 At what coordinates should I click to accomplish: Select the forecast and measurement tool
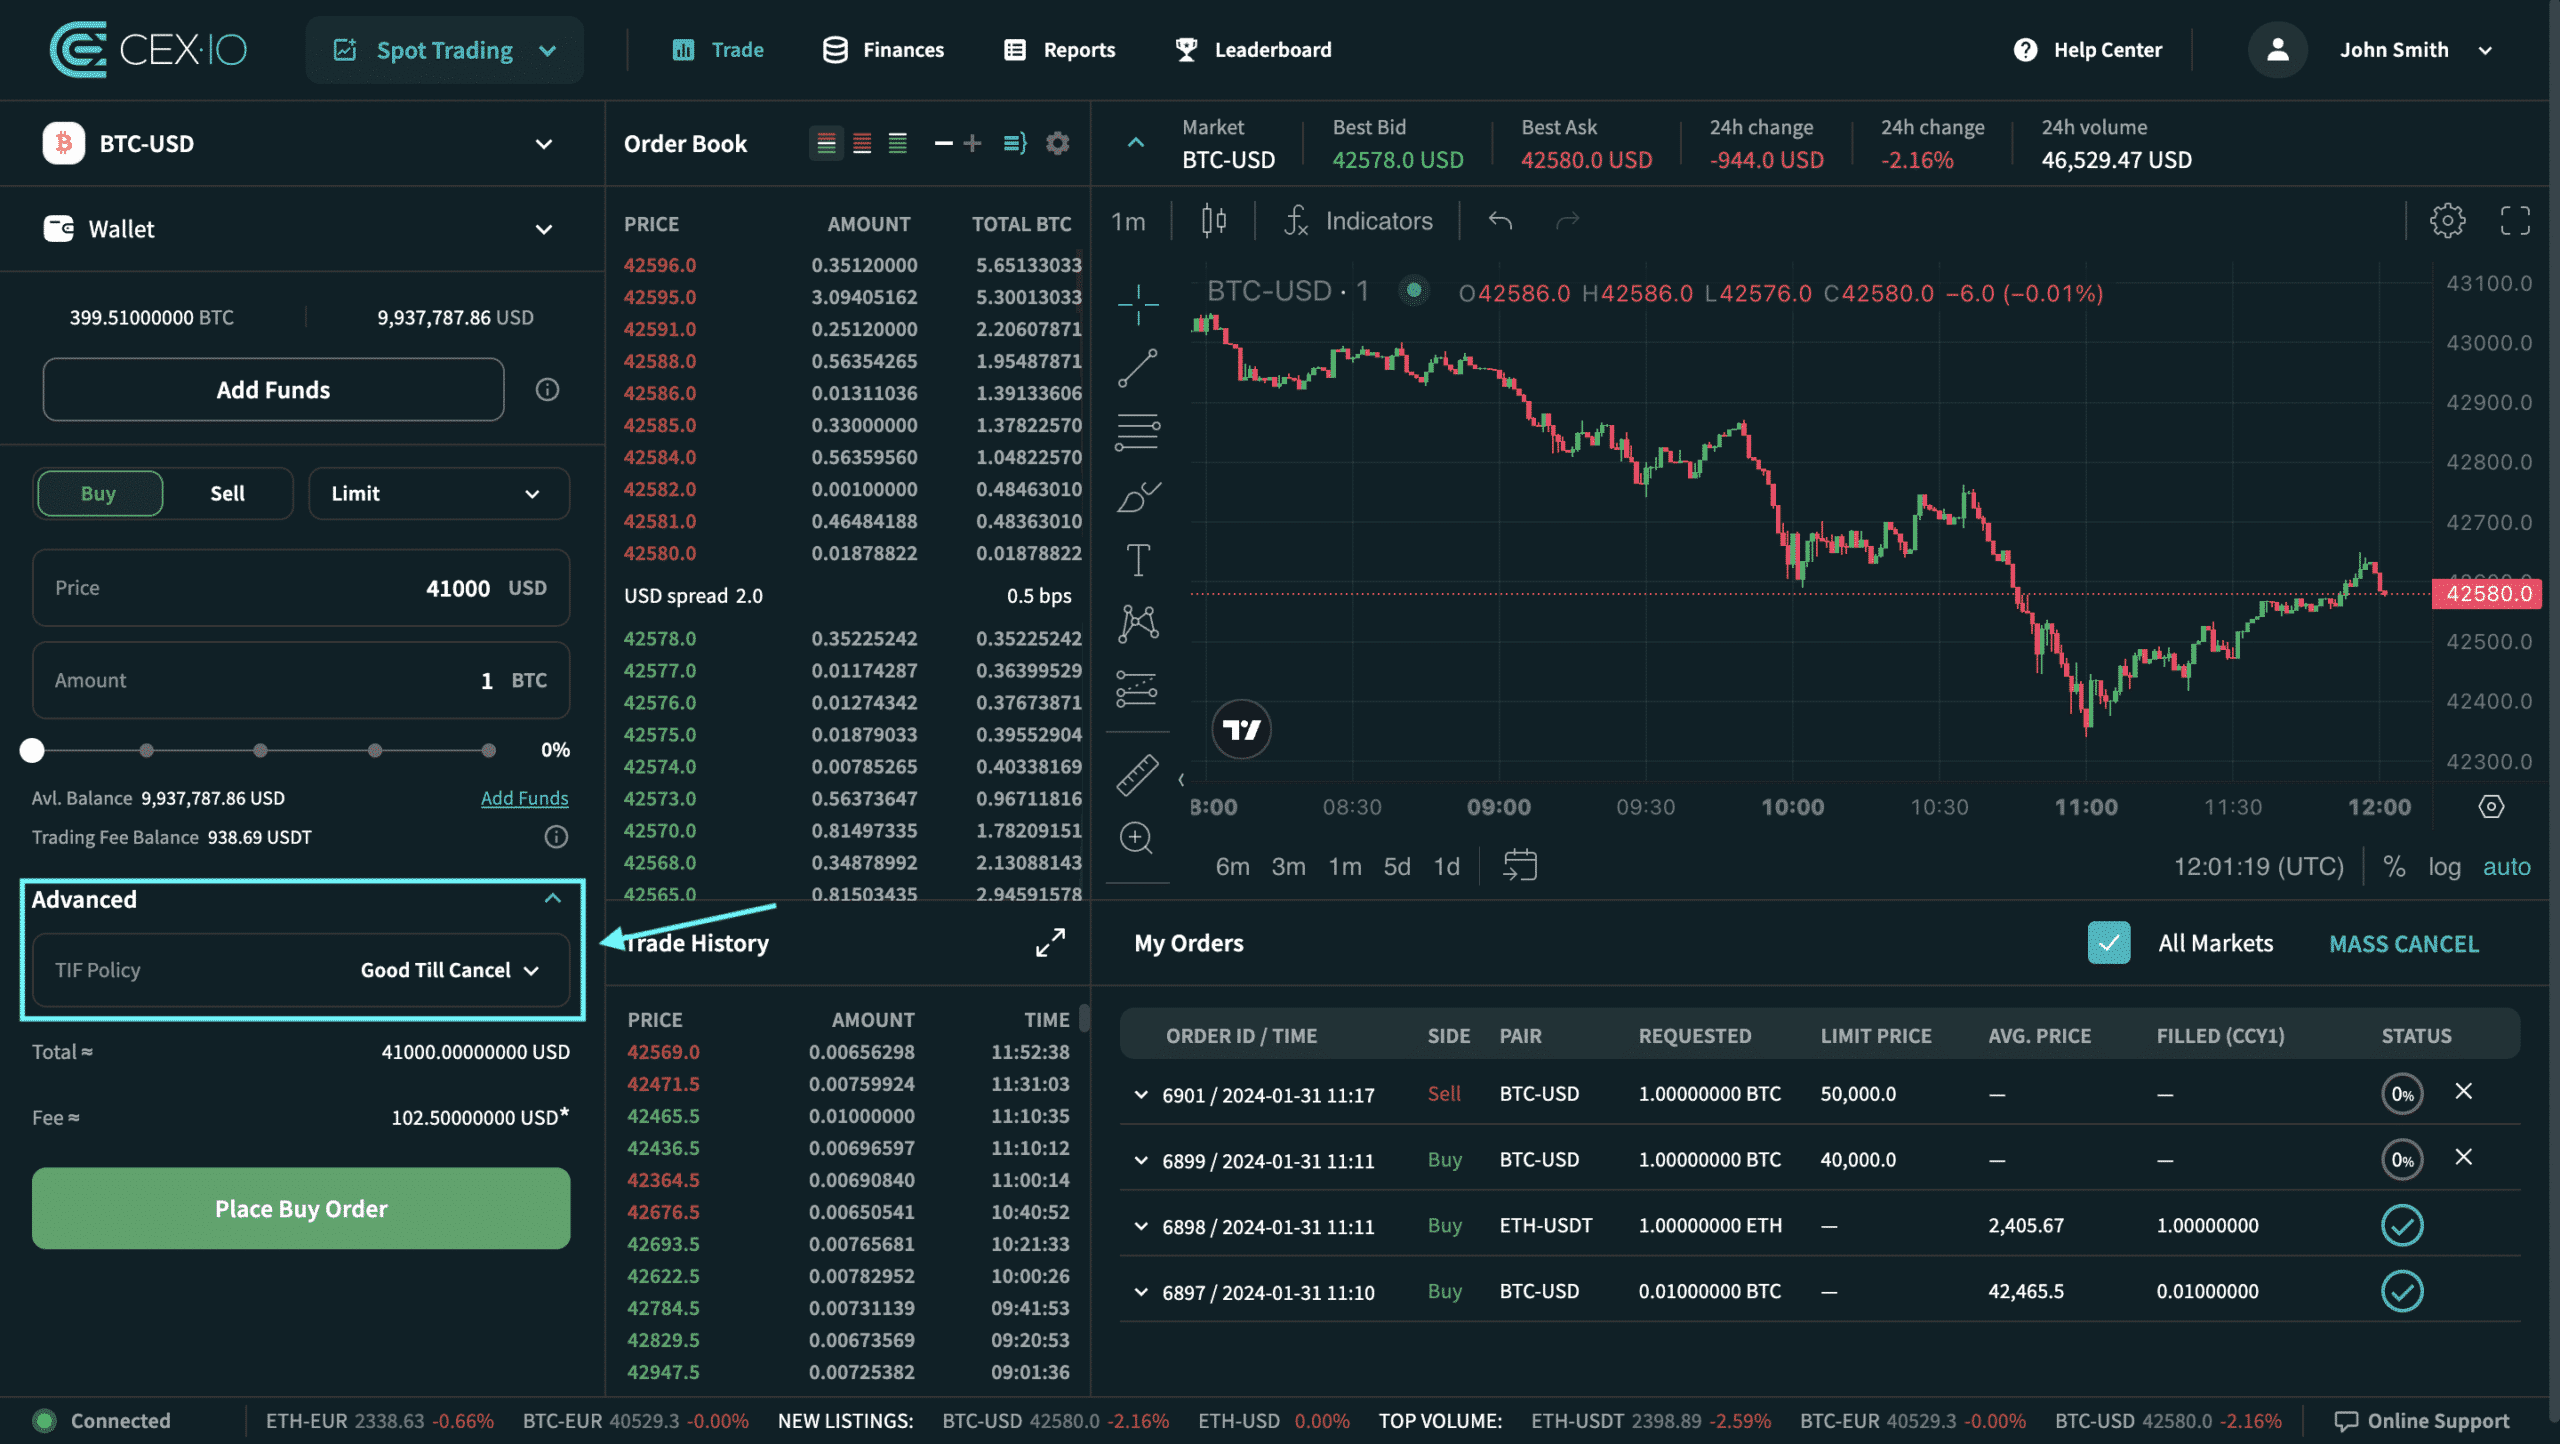click(1138, 688)
